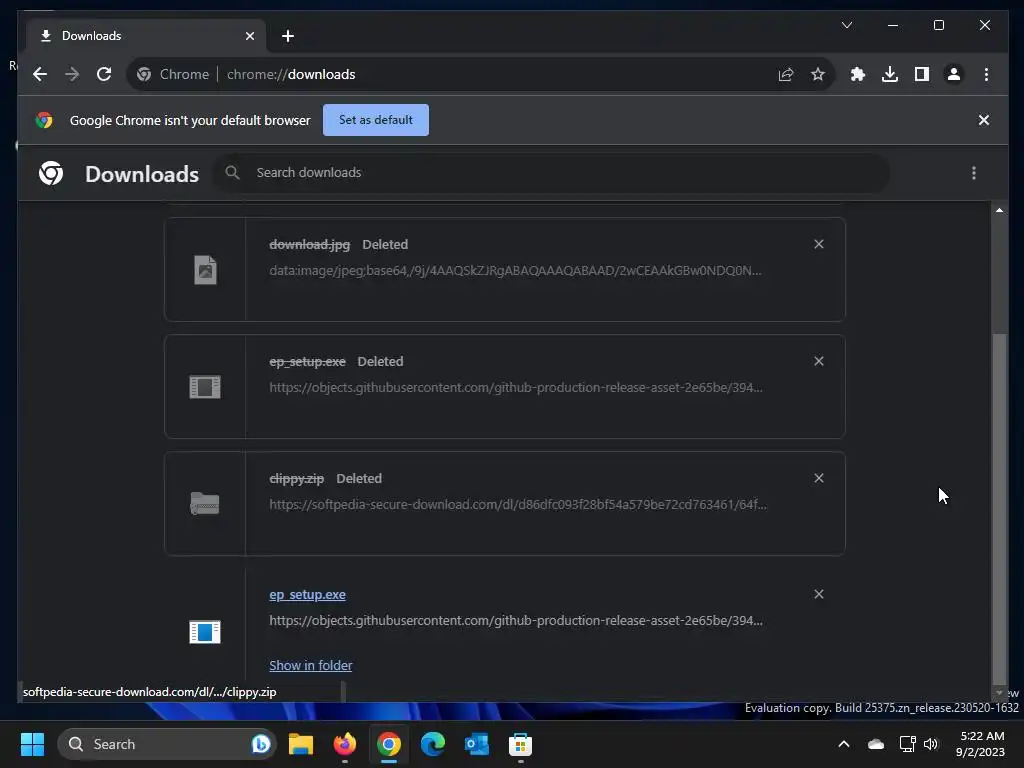Click the OneDrive cloud tray icon
This screenshot has width=1024, height=768.
[876, 744]
